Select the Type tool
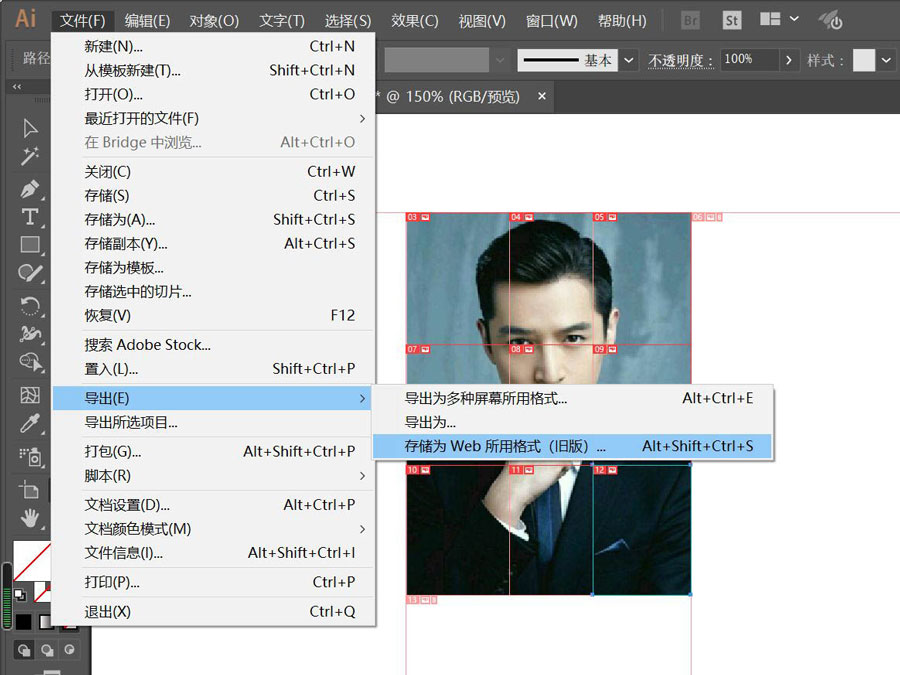Screen dimensions: 900x675 point(30,217)
